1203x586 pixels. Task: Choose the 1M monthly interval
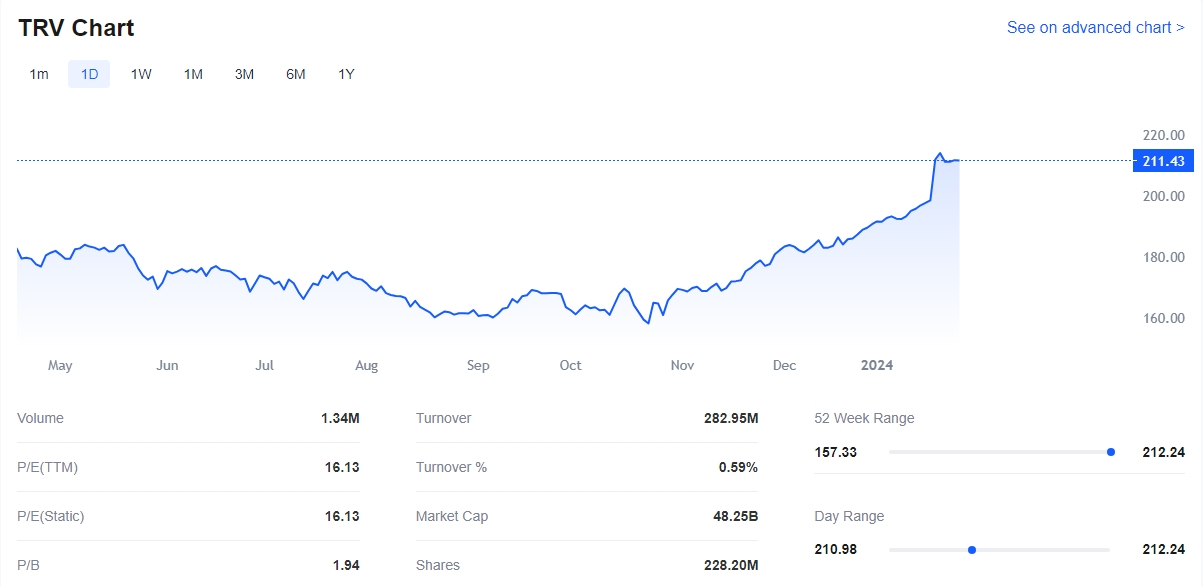[x=193, y=74]
